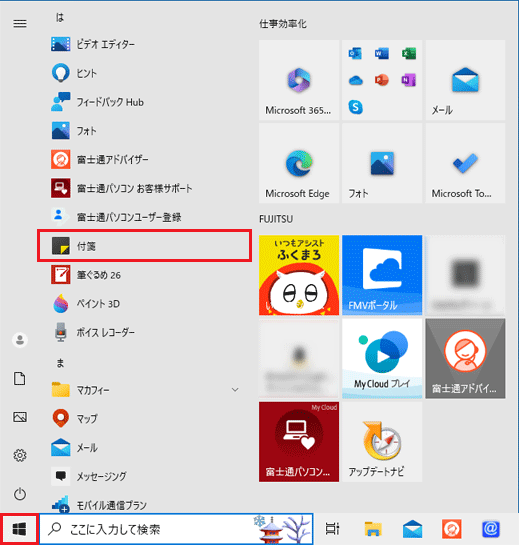519x545 pixels.
Task: Open the フォト tile
Action: click(x=382, y=163)
